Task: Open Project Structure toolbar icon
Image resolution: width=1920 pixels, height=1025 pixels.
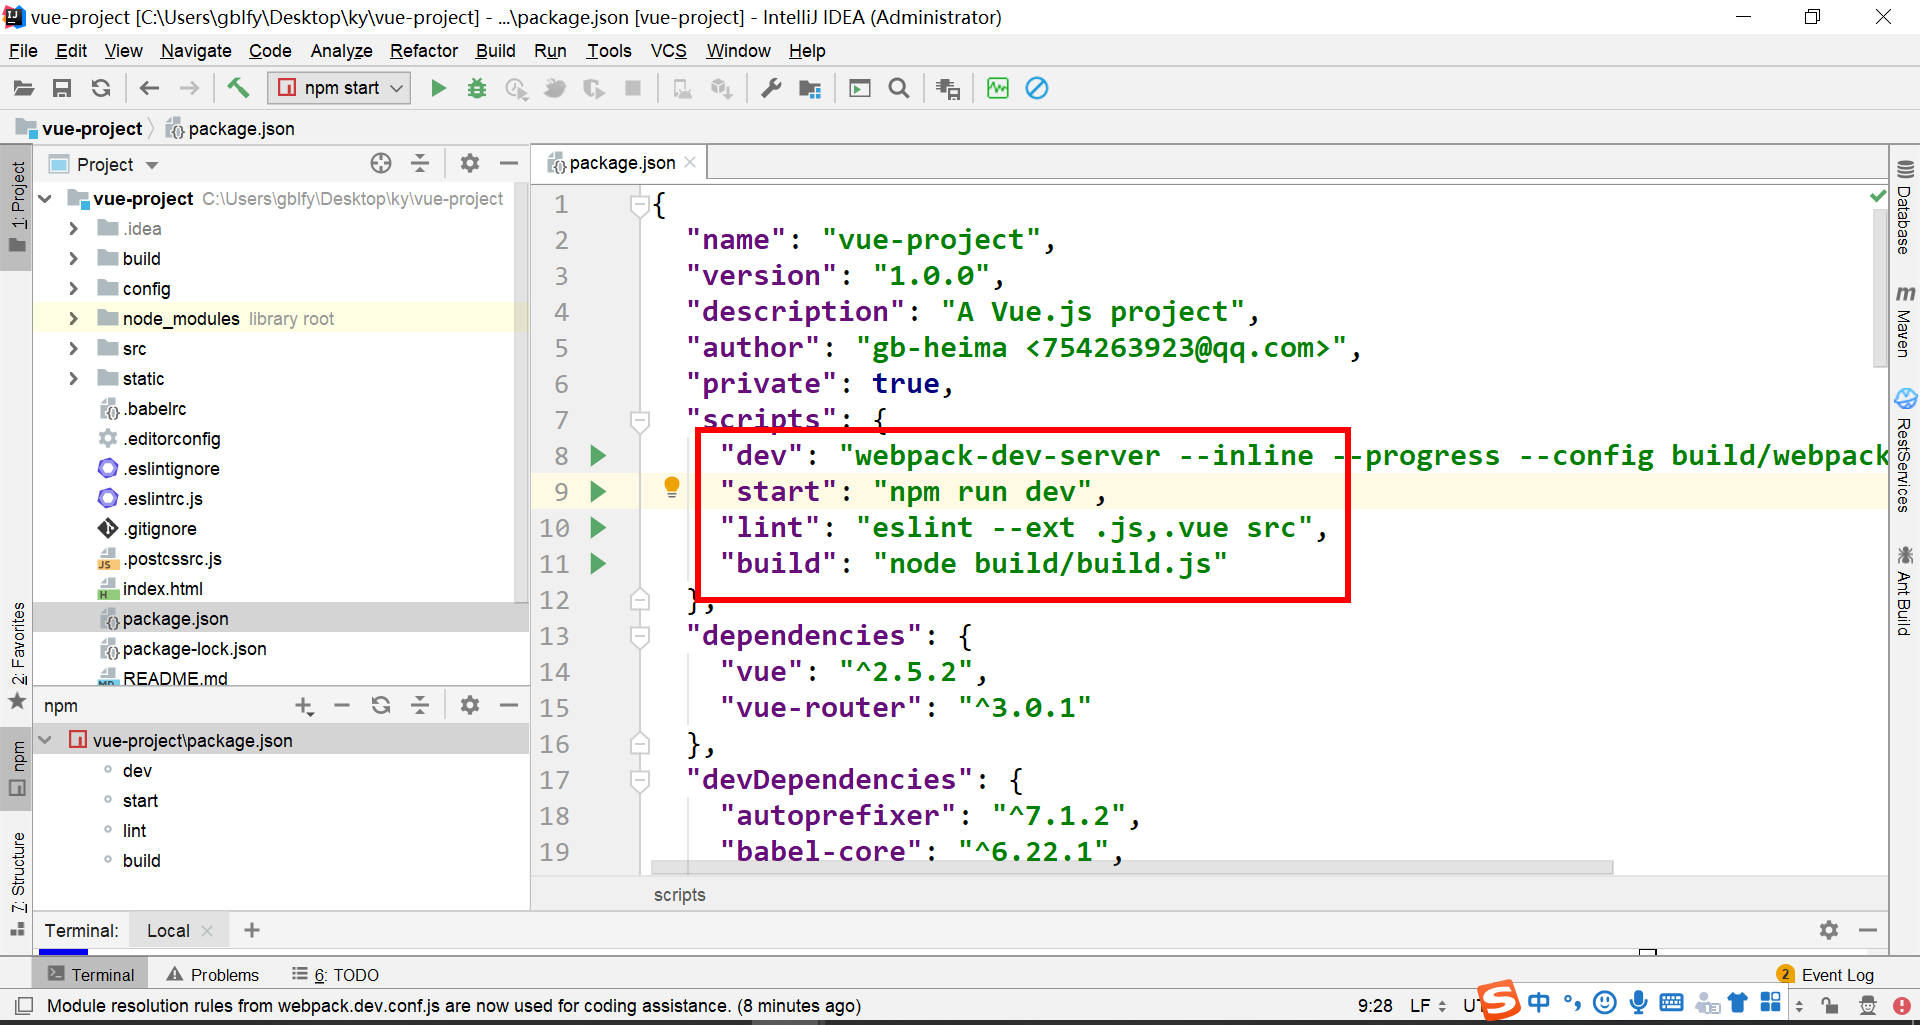Action: (810, 89)
